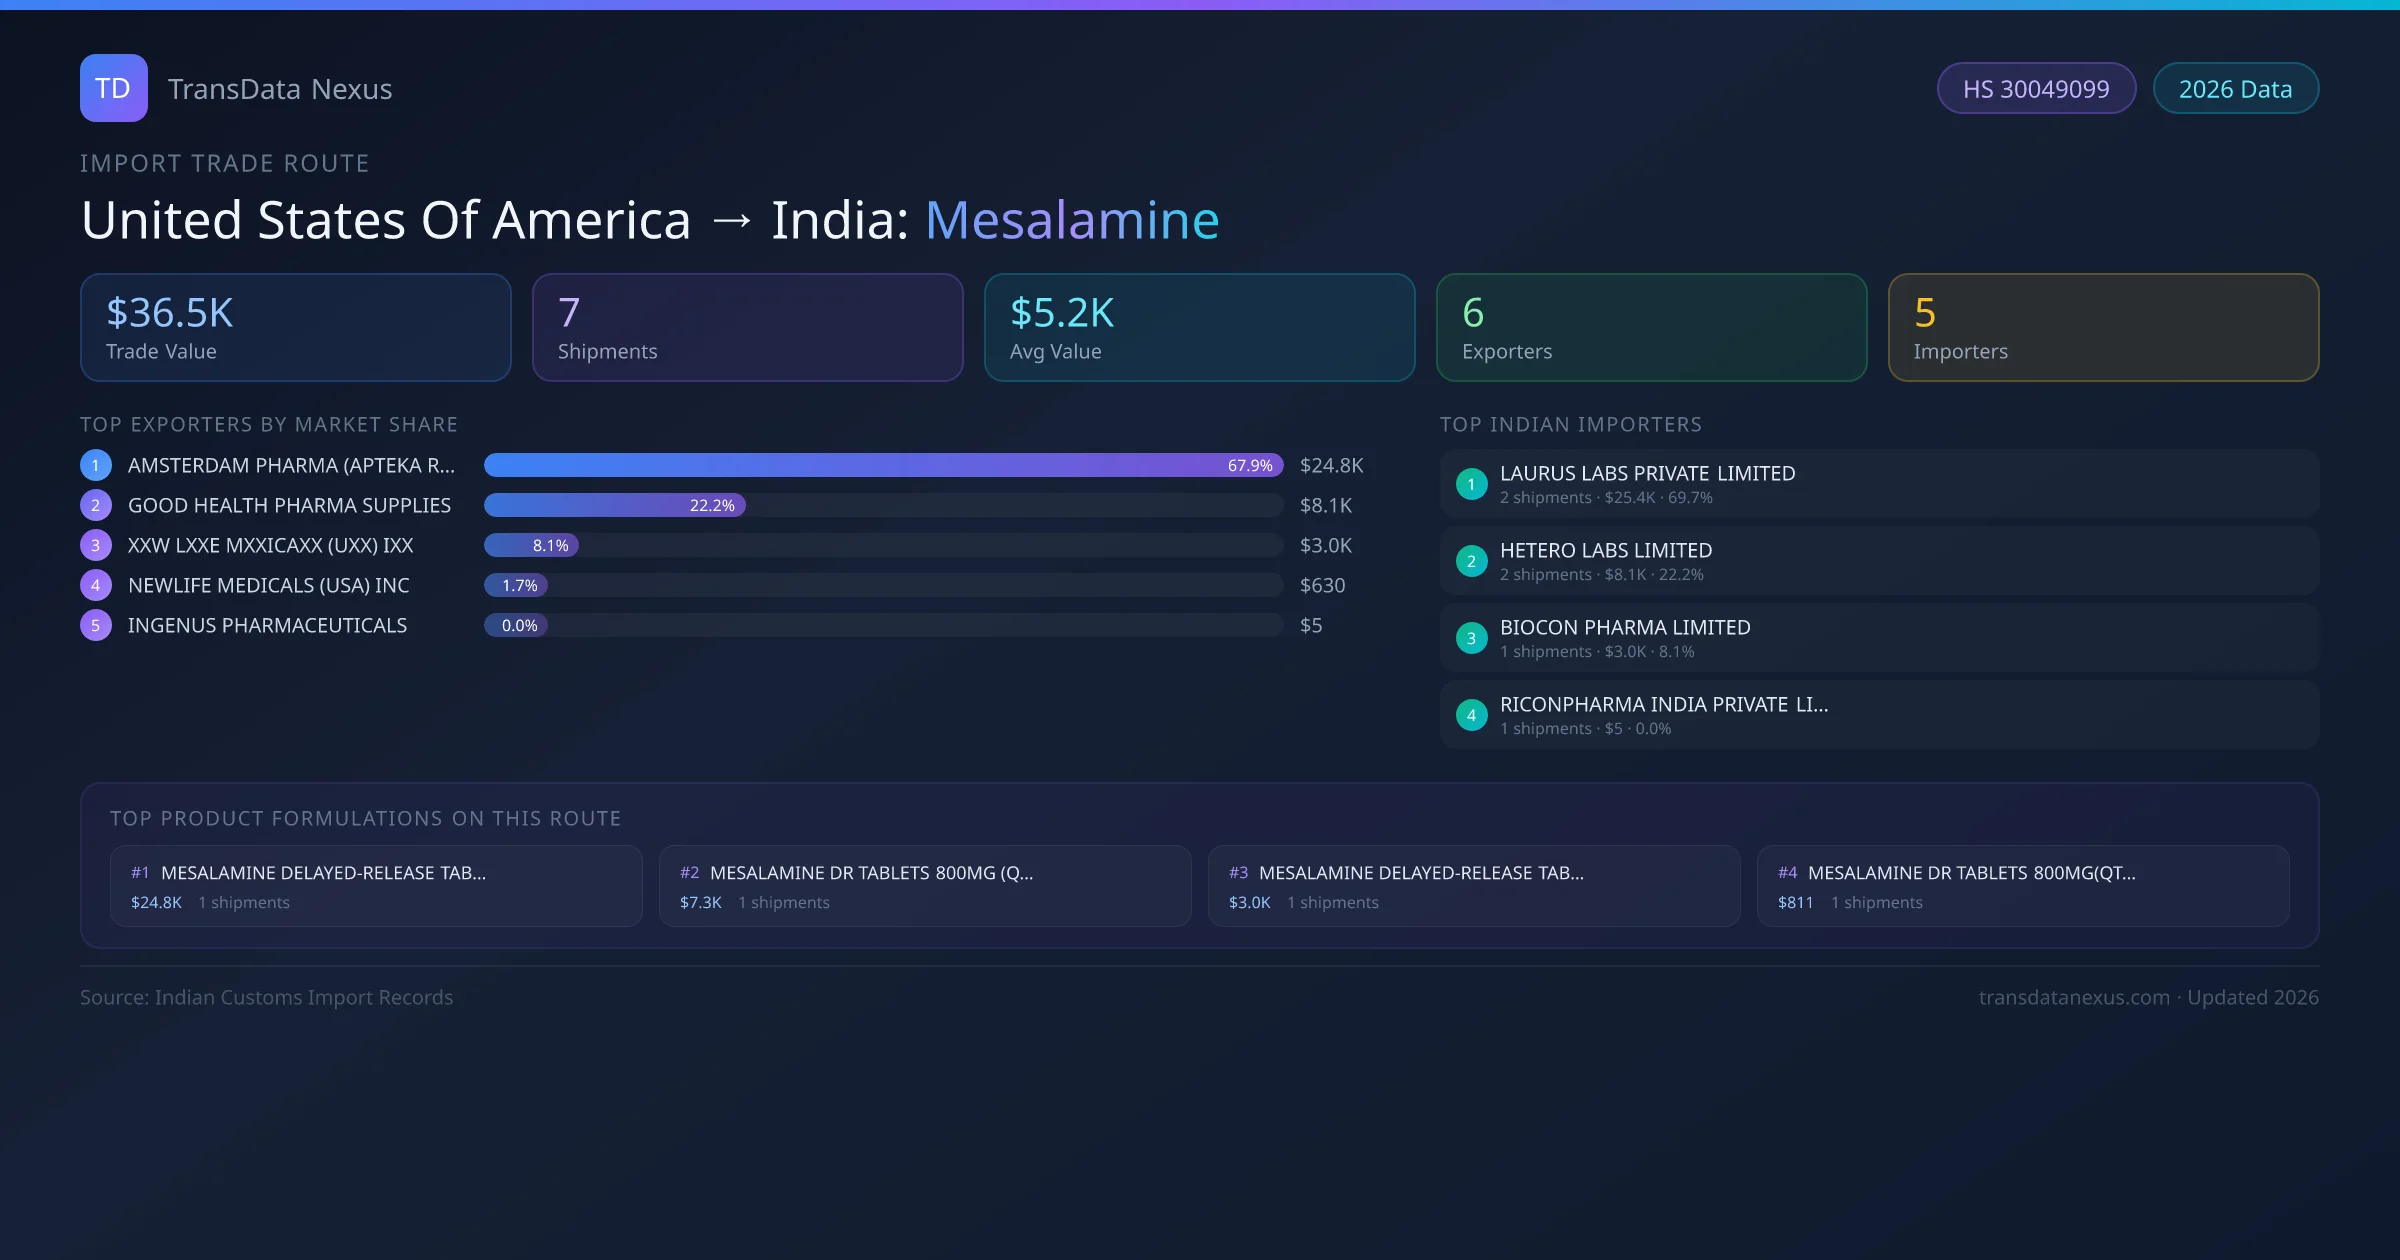The width and height of the screenshot is (2400, 1260).
Task: Select the rank 3 badge by Newlife Medicals row
Action: pyautogui.click(x=95, y=585)
